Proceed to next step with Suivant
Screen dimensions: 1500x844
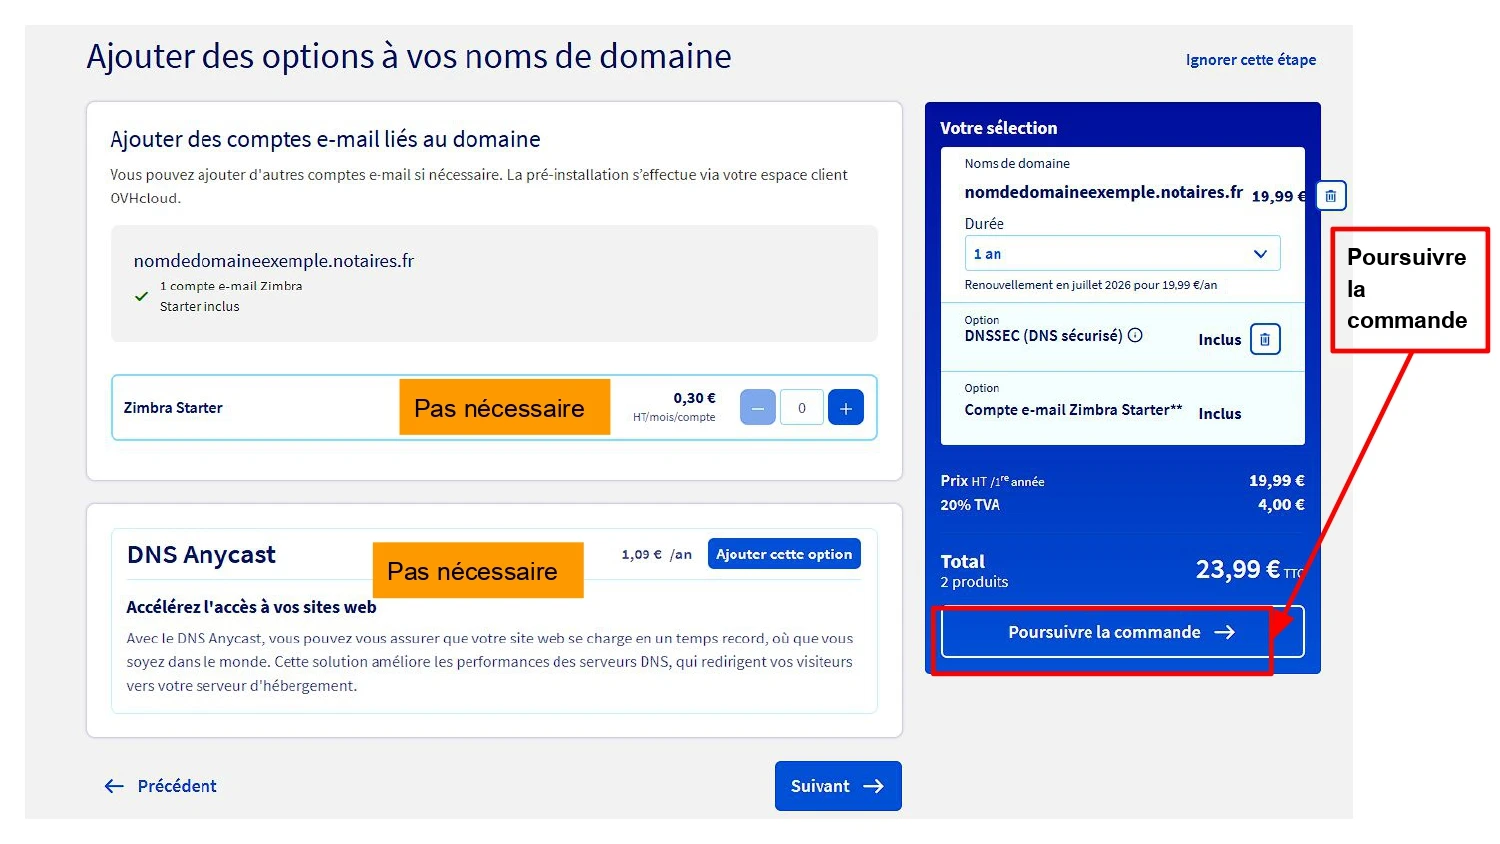(838, 786)
